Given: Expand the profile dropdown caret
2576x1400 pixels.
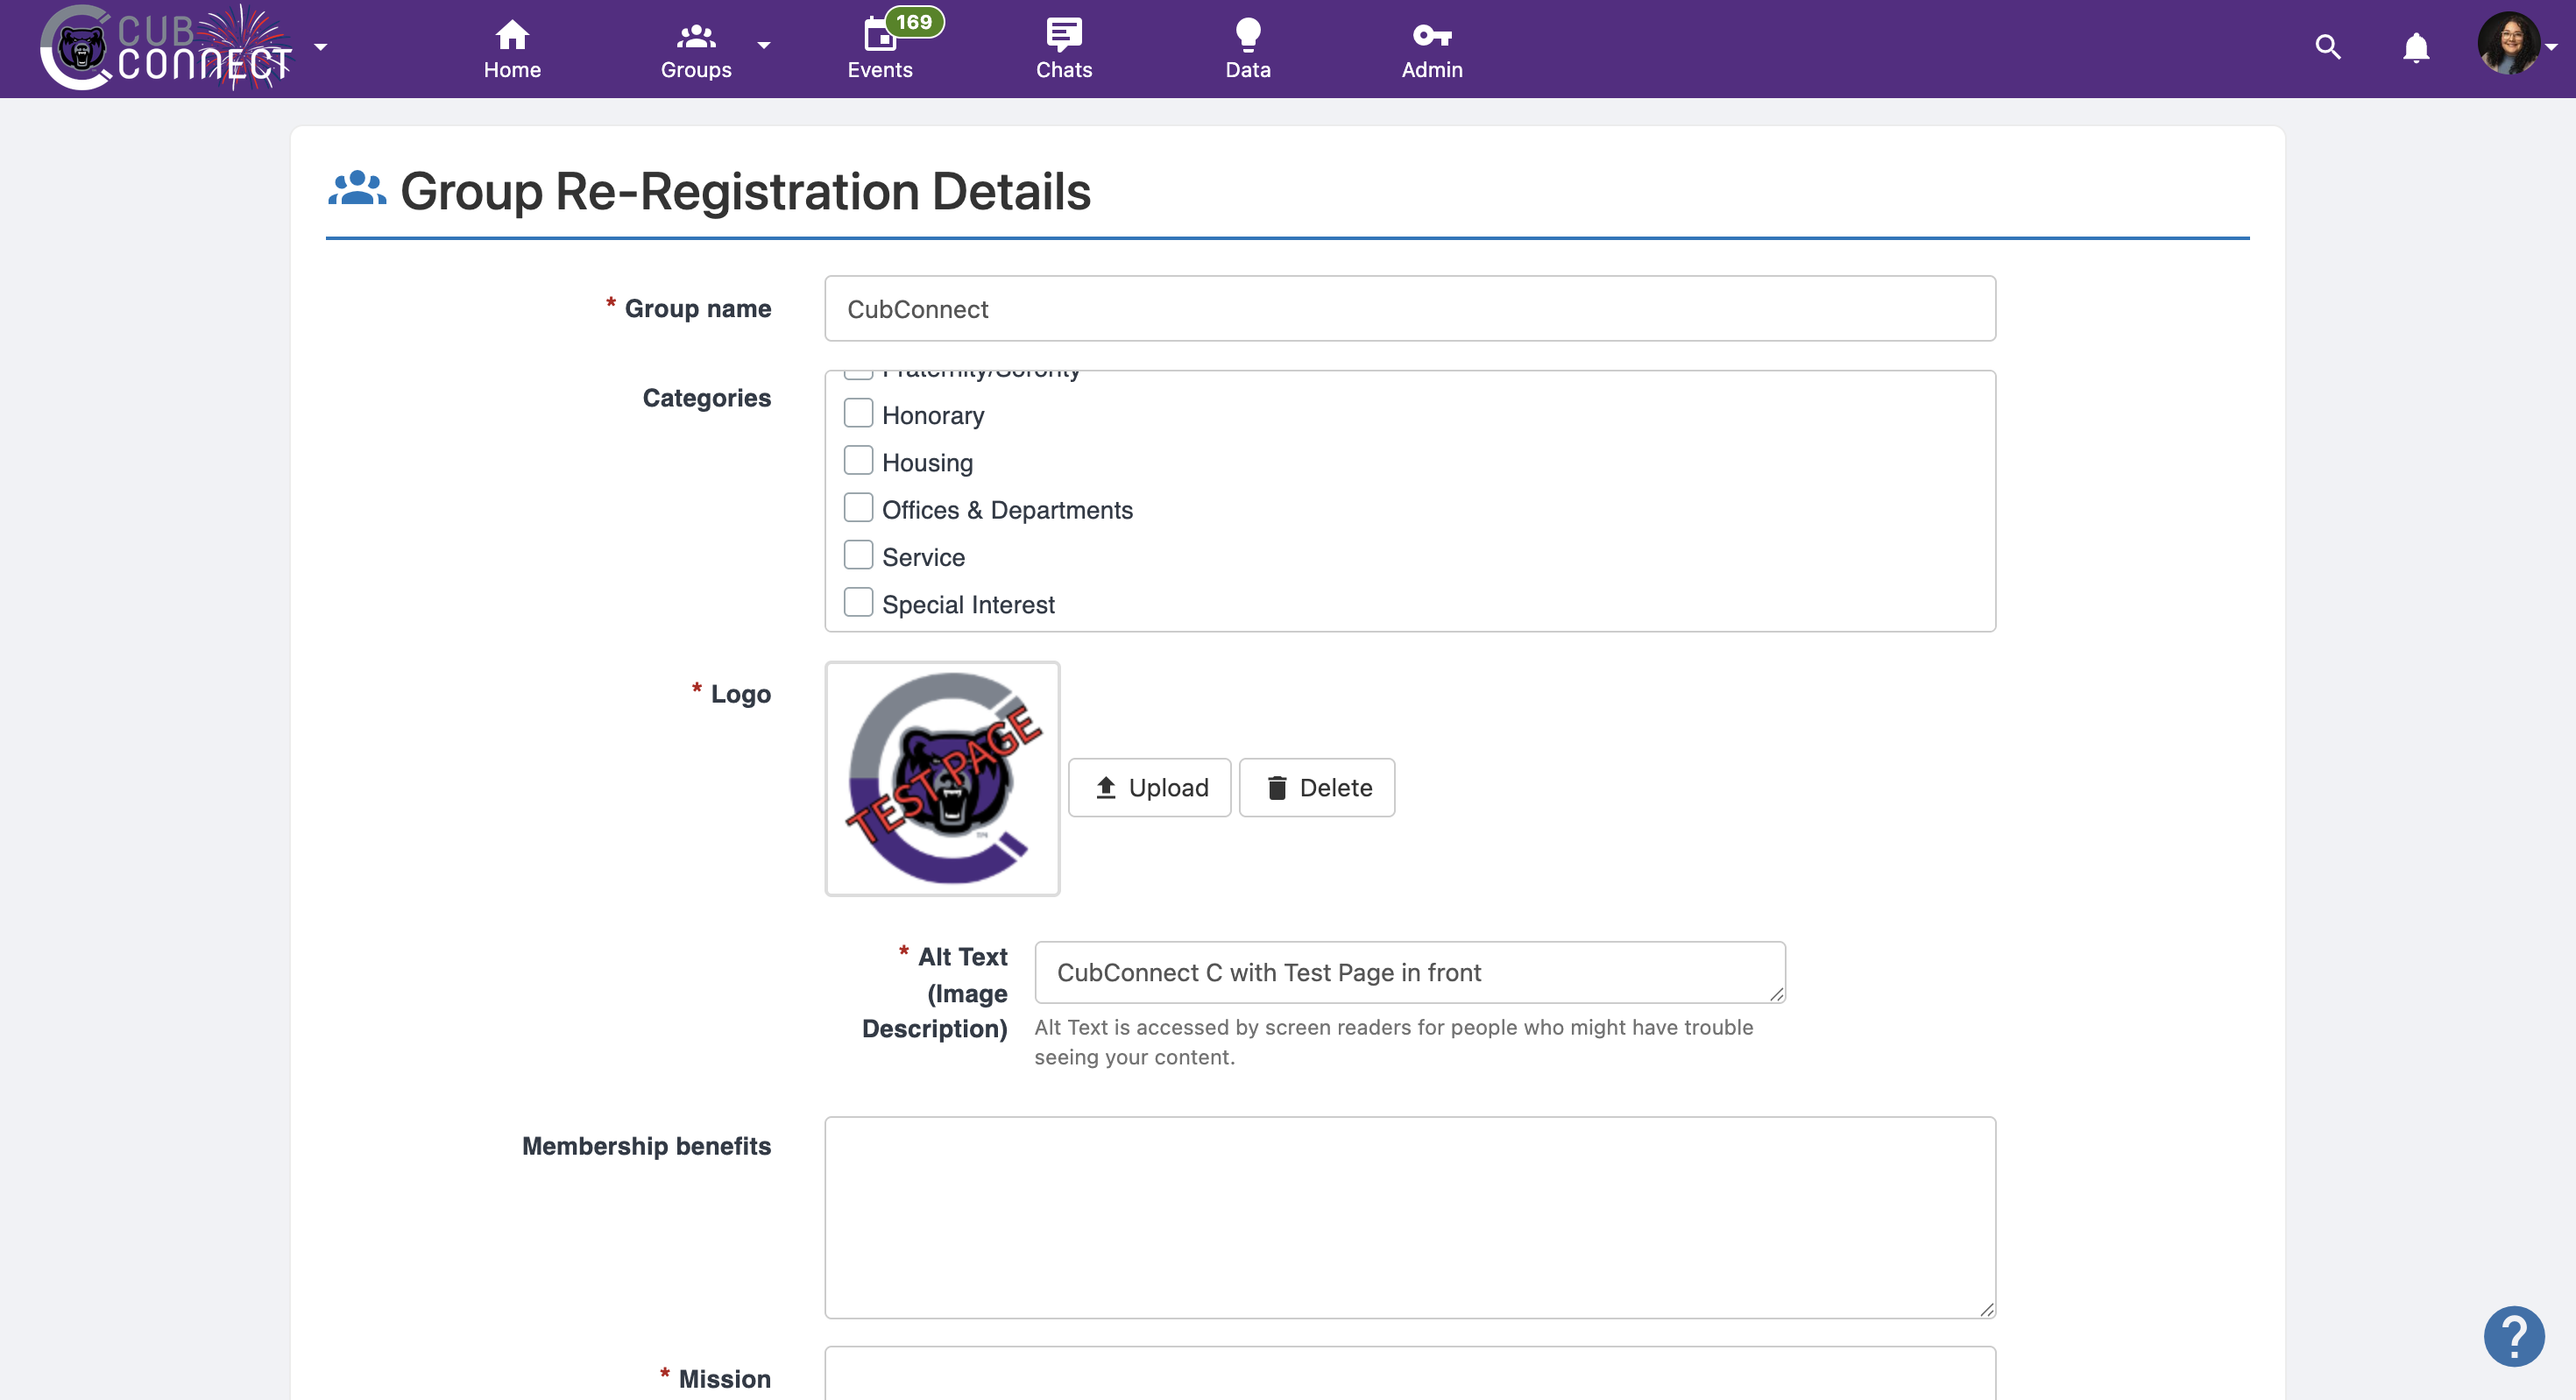Looking at the screenshot, I should pyautogui.click(x=2552, y=47).
